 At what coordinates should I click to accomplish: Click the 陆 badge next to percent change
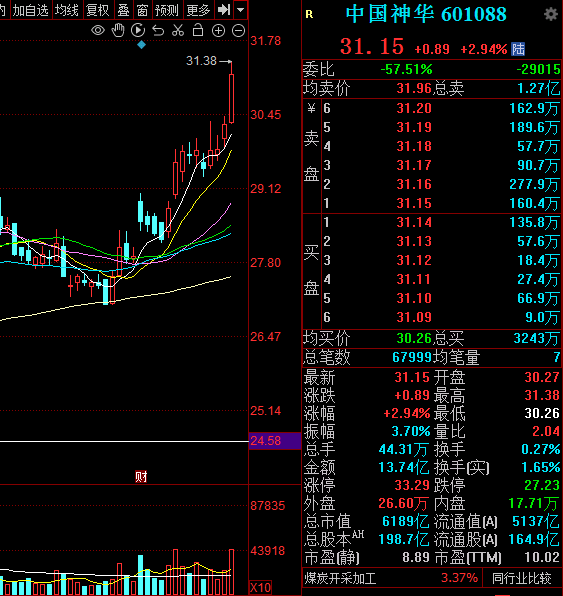pos(518,49)
